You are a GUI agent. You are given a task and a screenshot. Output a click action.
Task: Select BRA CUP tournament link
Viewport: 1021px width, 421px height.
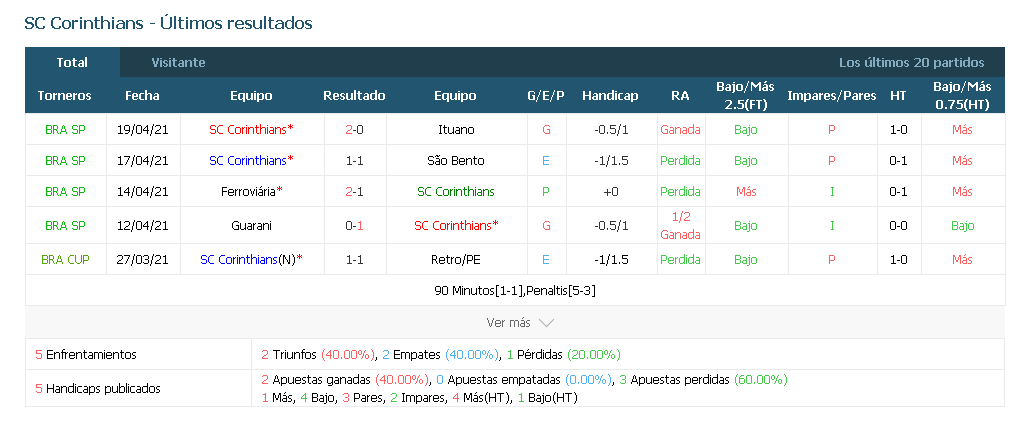65,260
